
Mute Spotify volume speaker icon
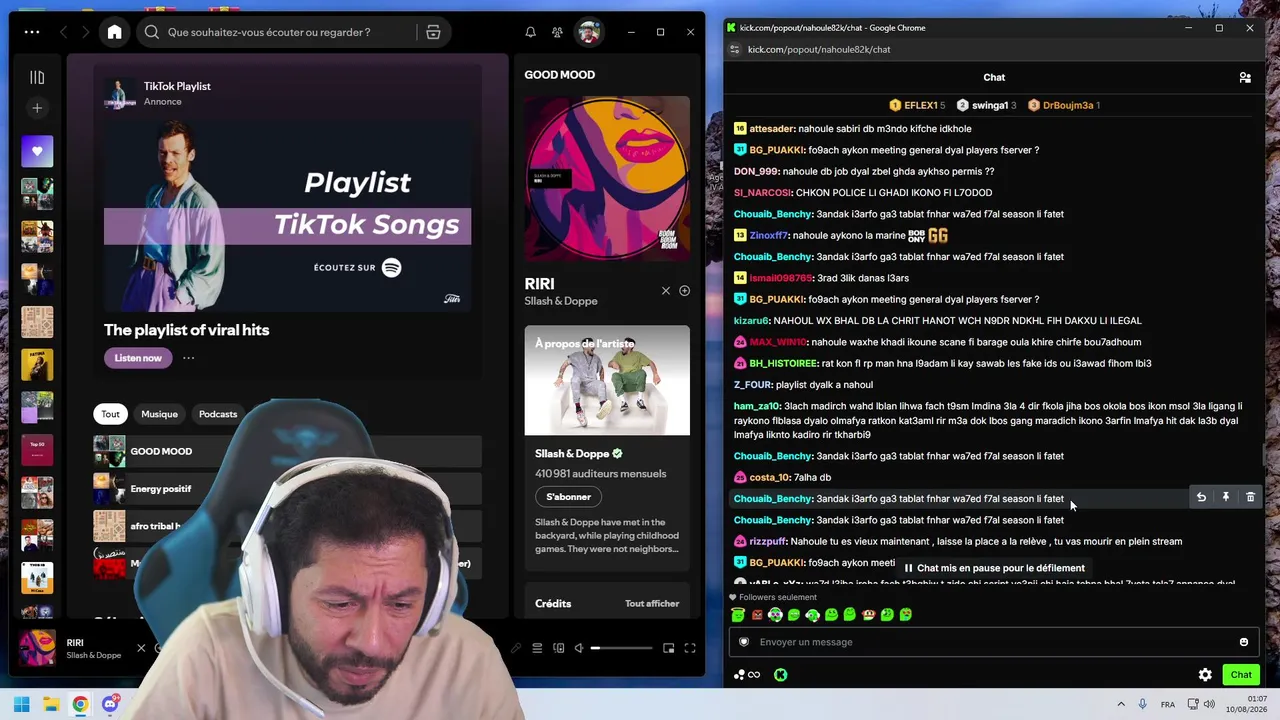[x=579, y=648]
